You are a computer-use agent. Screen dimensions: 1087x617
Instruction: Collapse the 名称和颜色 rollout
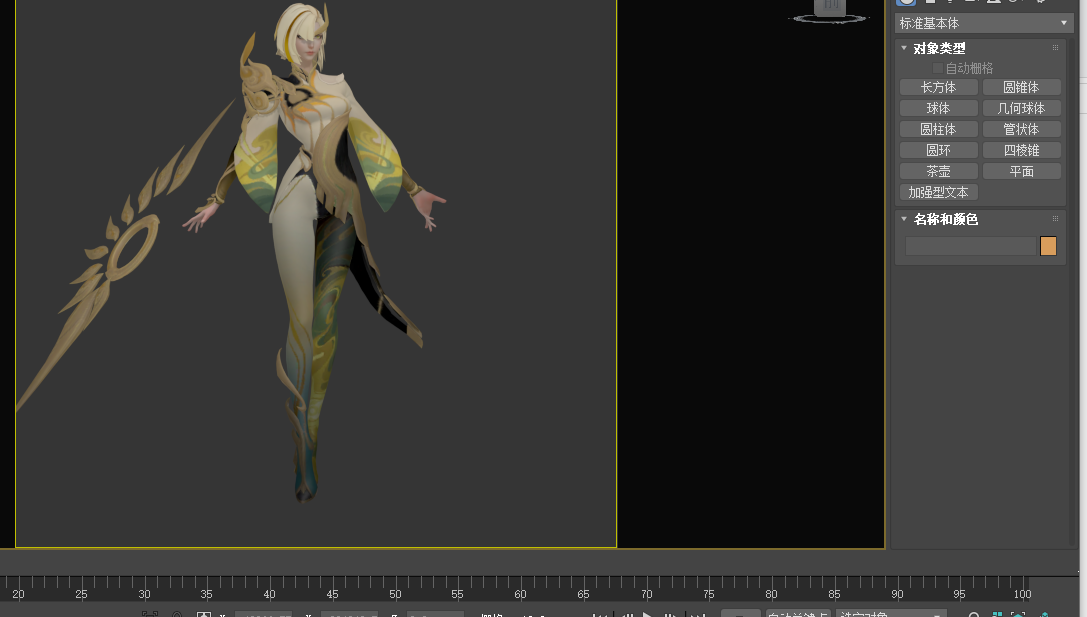[x=904, y=219]
